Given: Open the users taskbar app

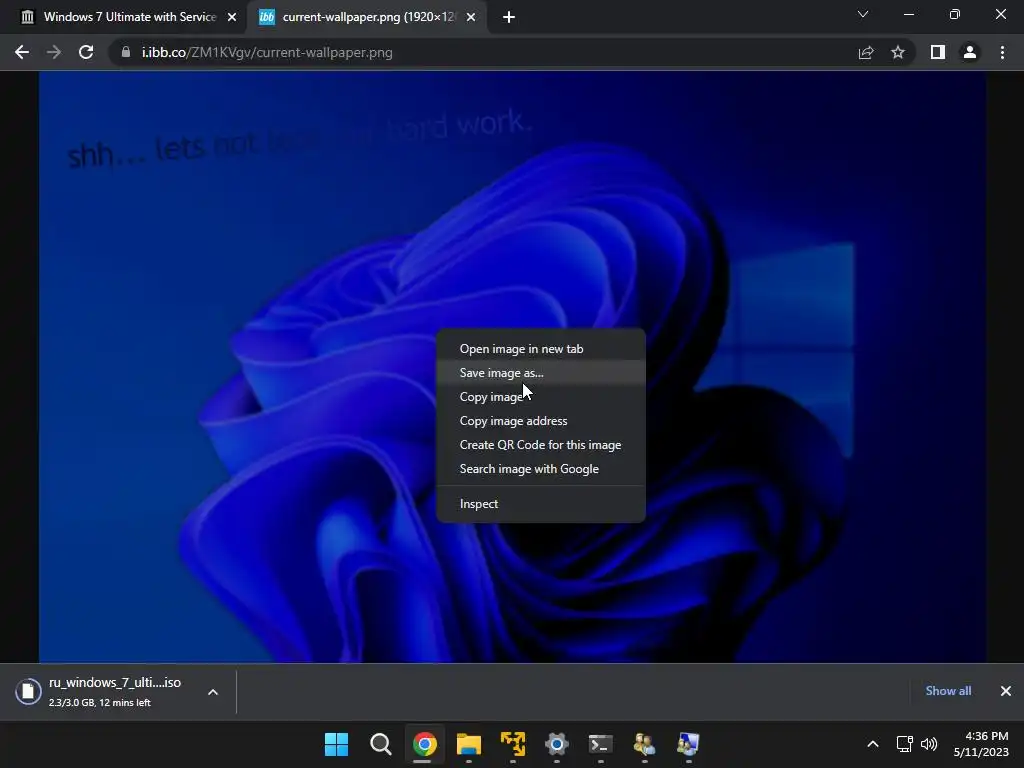Looking at the screenshot, I should [645, 744].
